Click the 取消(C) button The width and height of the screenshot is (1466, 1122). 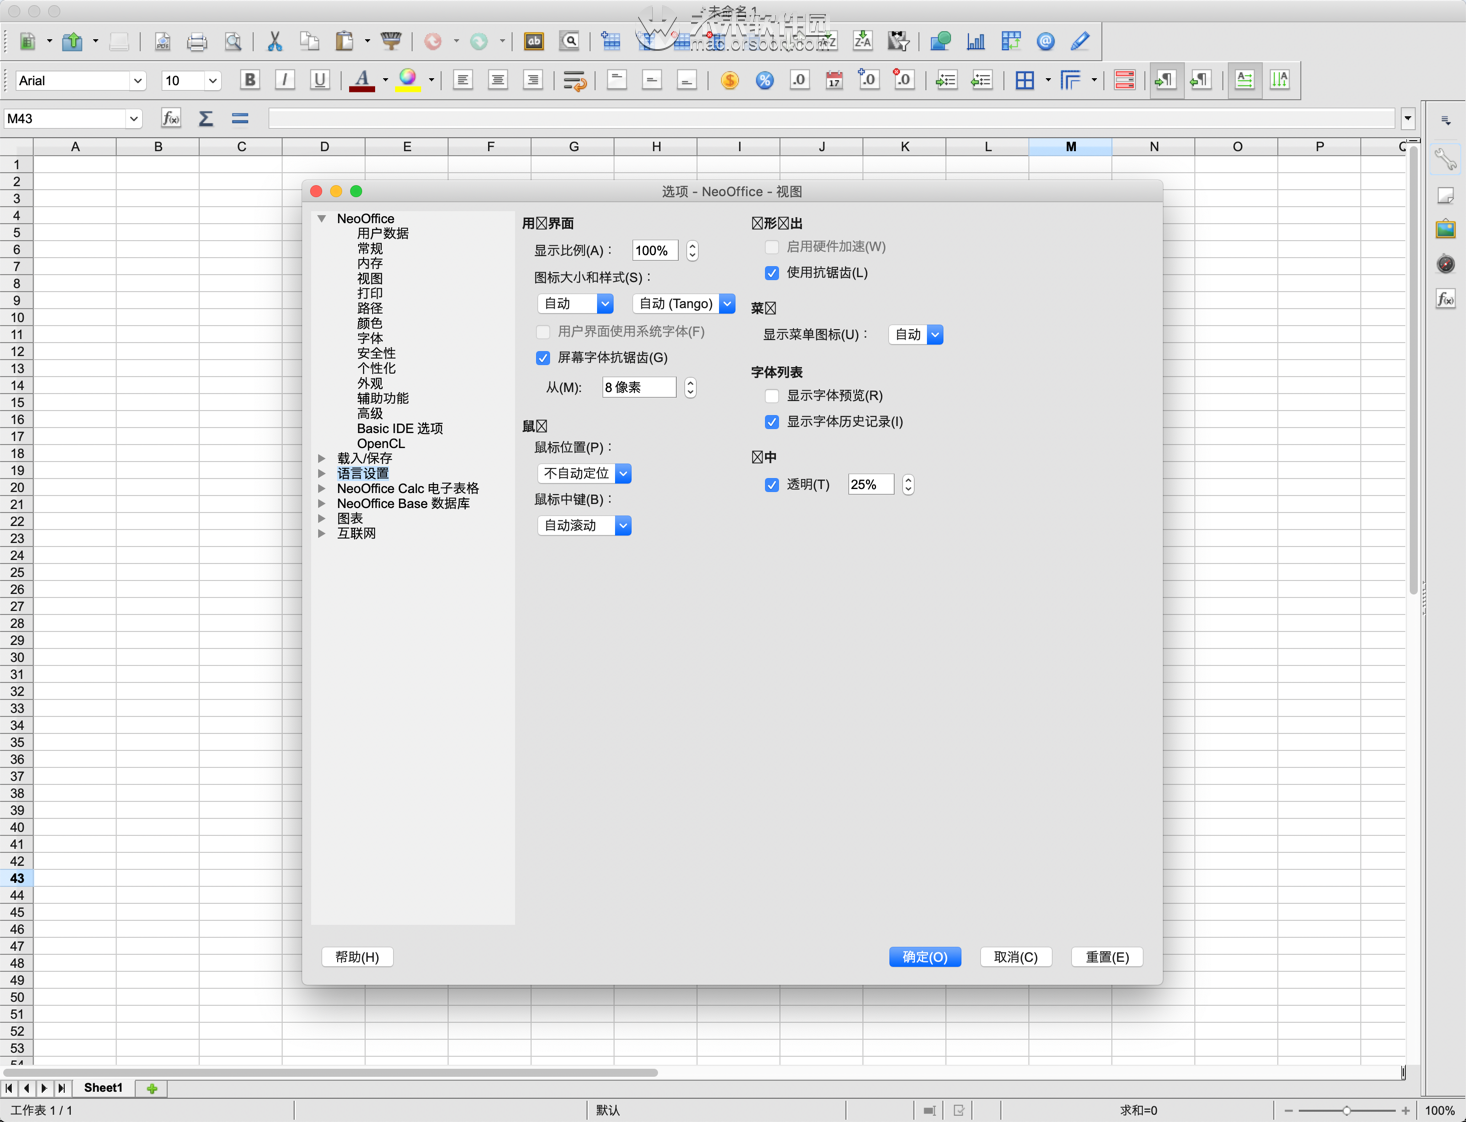click(x=1016, y=957)
